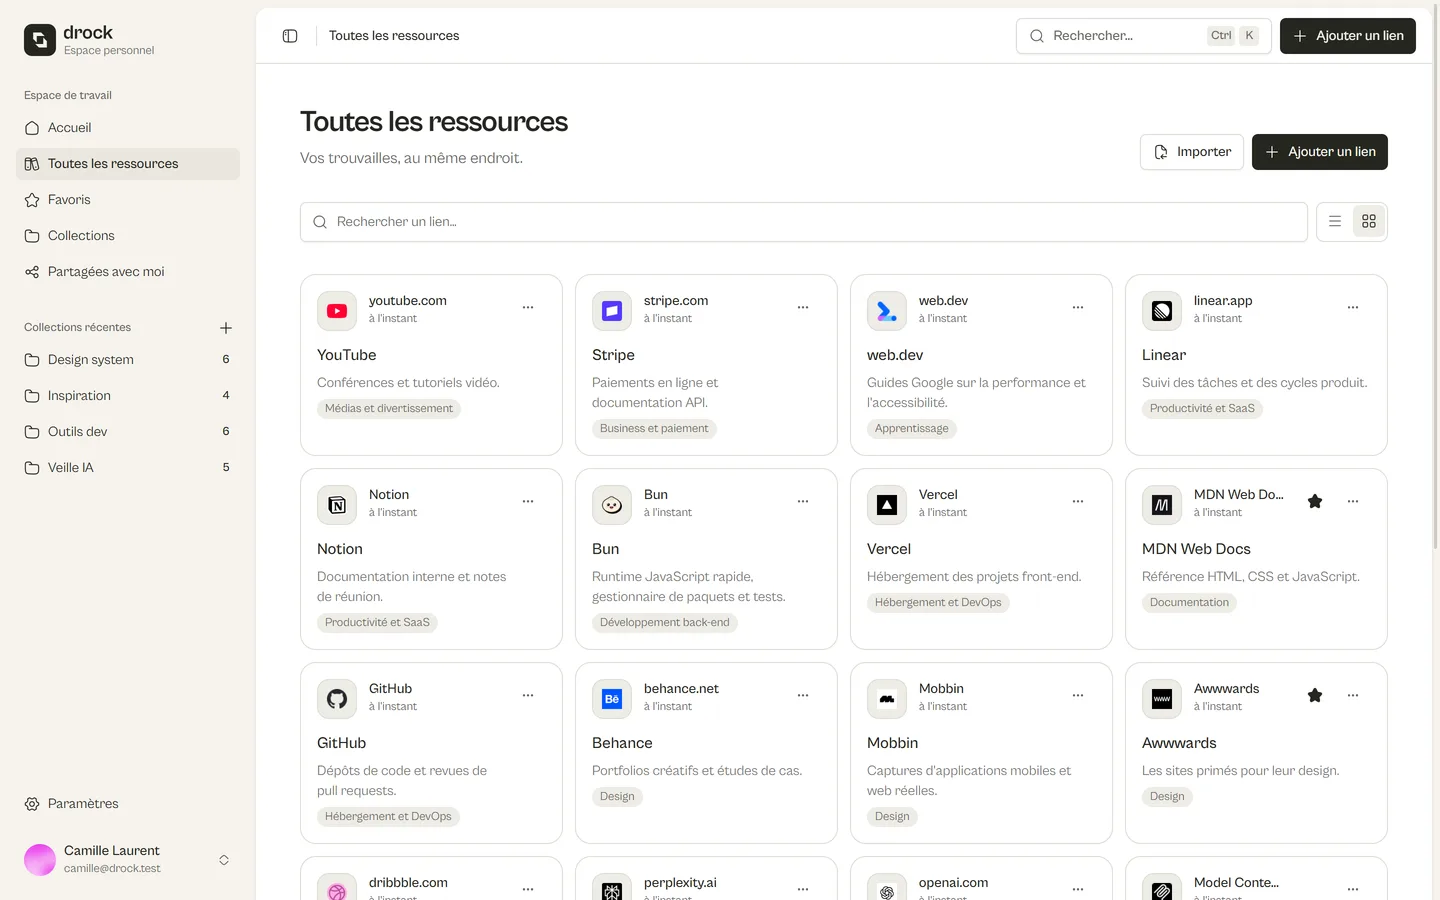Open options menu for perplexity.ai card
Viewport: 1440px width, 900px height.
coord(803,889)
